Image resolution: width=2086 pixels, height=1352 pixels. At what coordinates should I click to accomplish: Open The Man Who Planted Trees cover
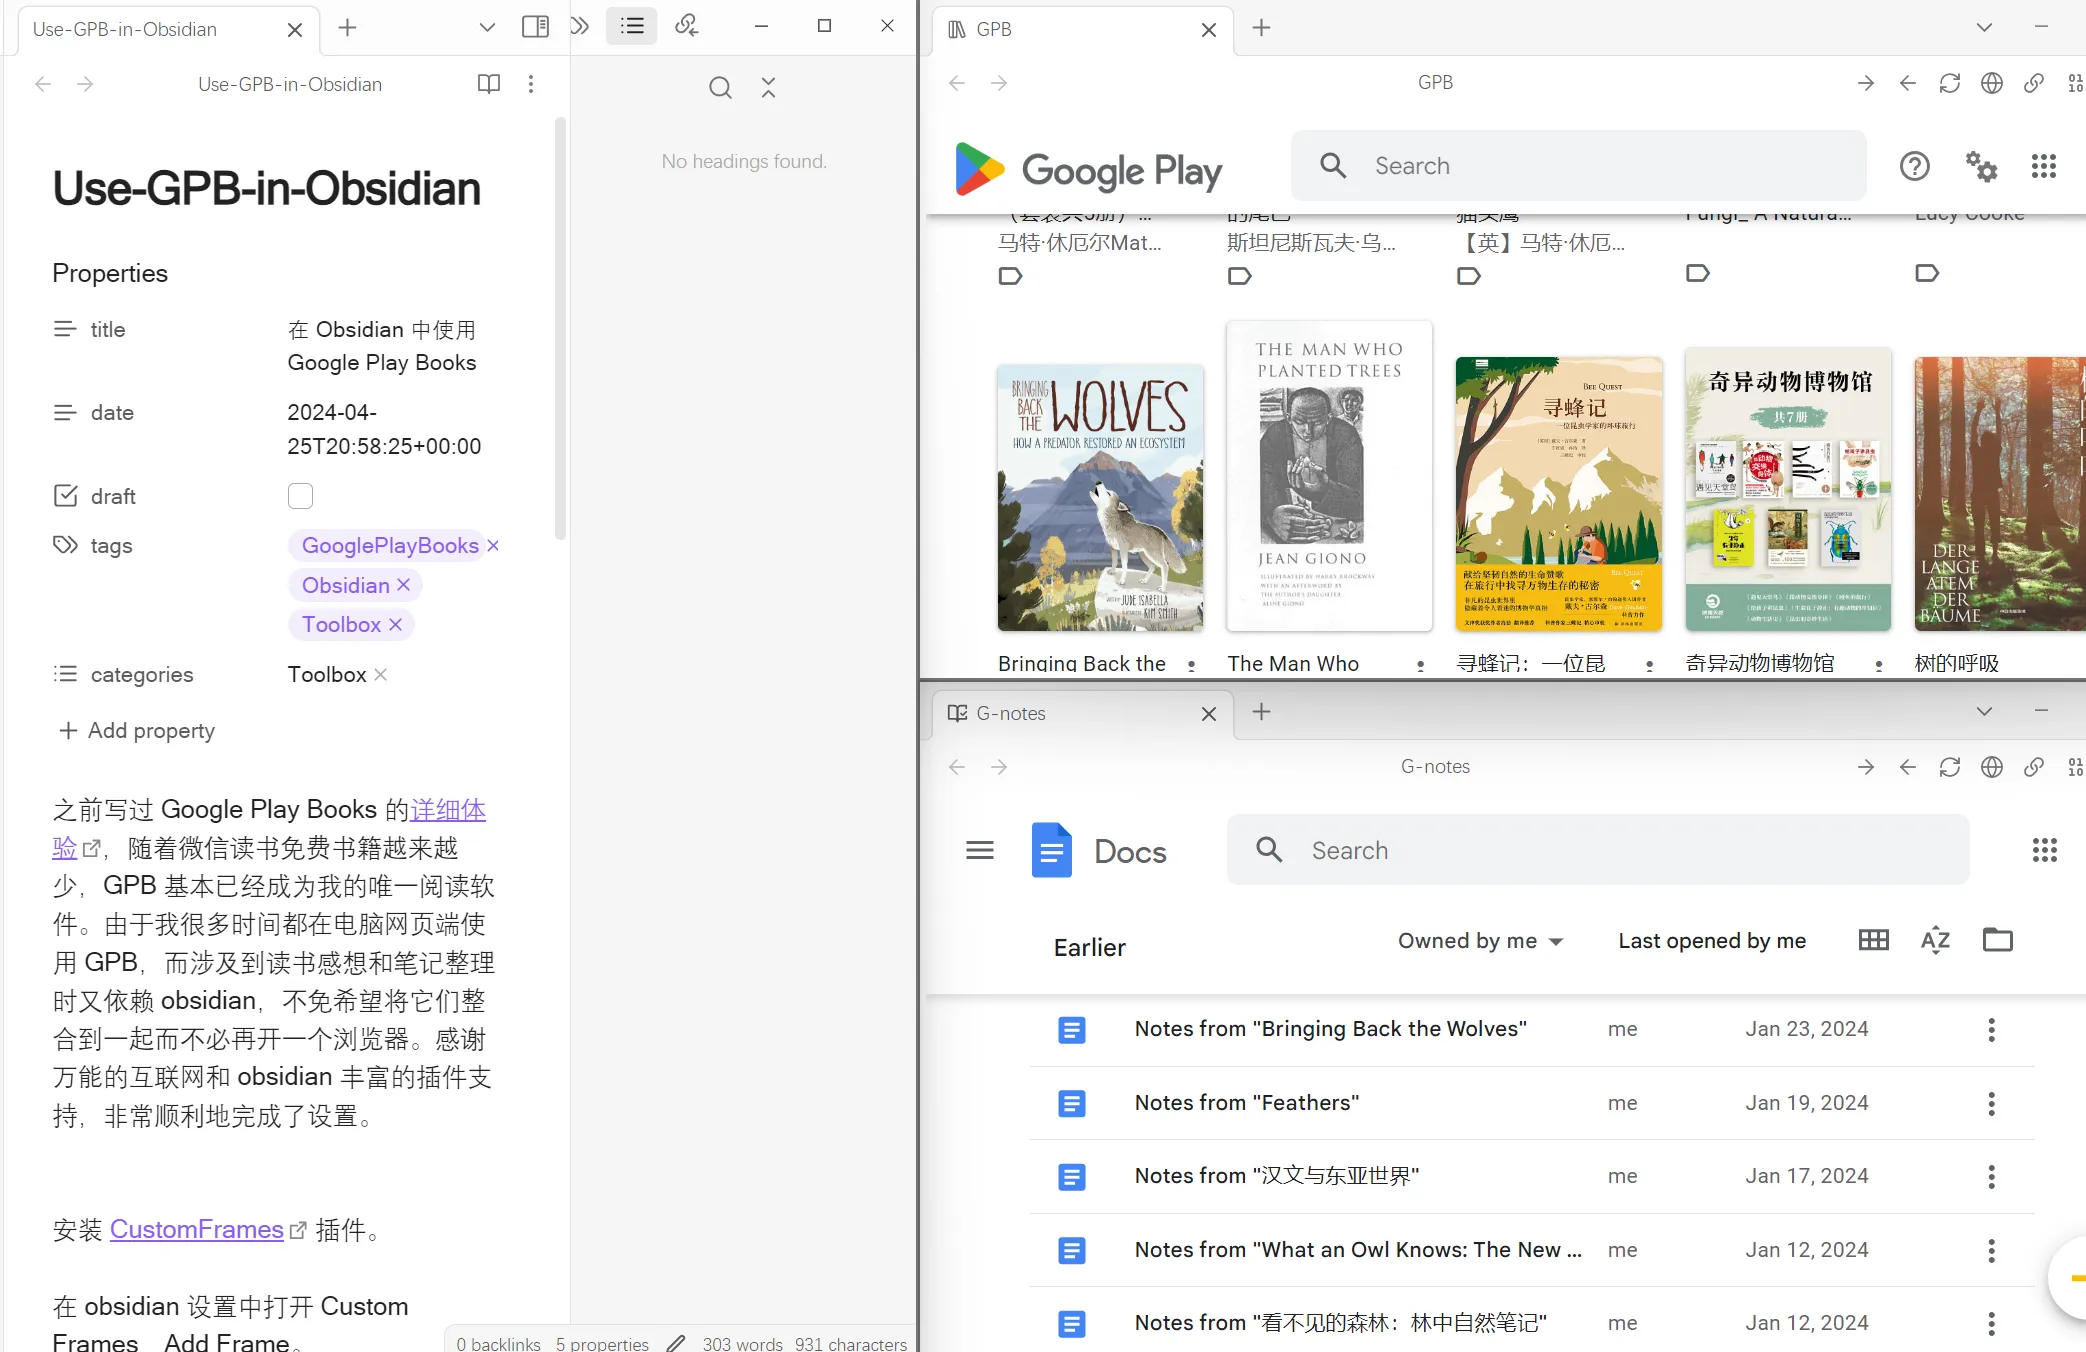1329,476
